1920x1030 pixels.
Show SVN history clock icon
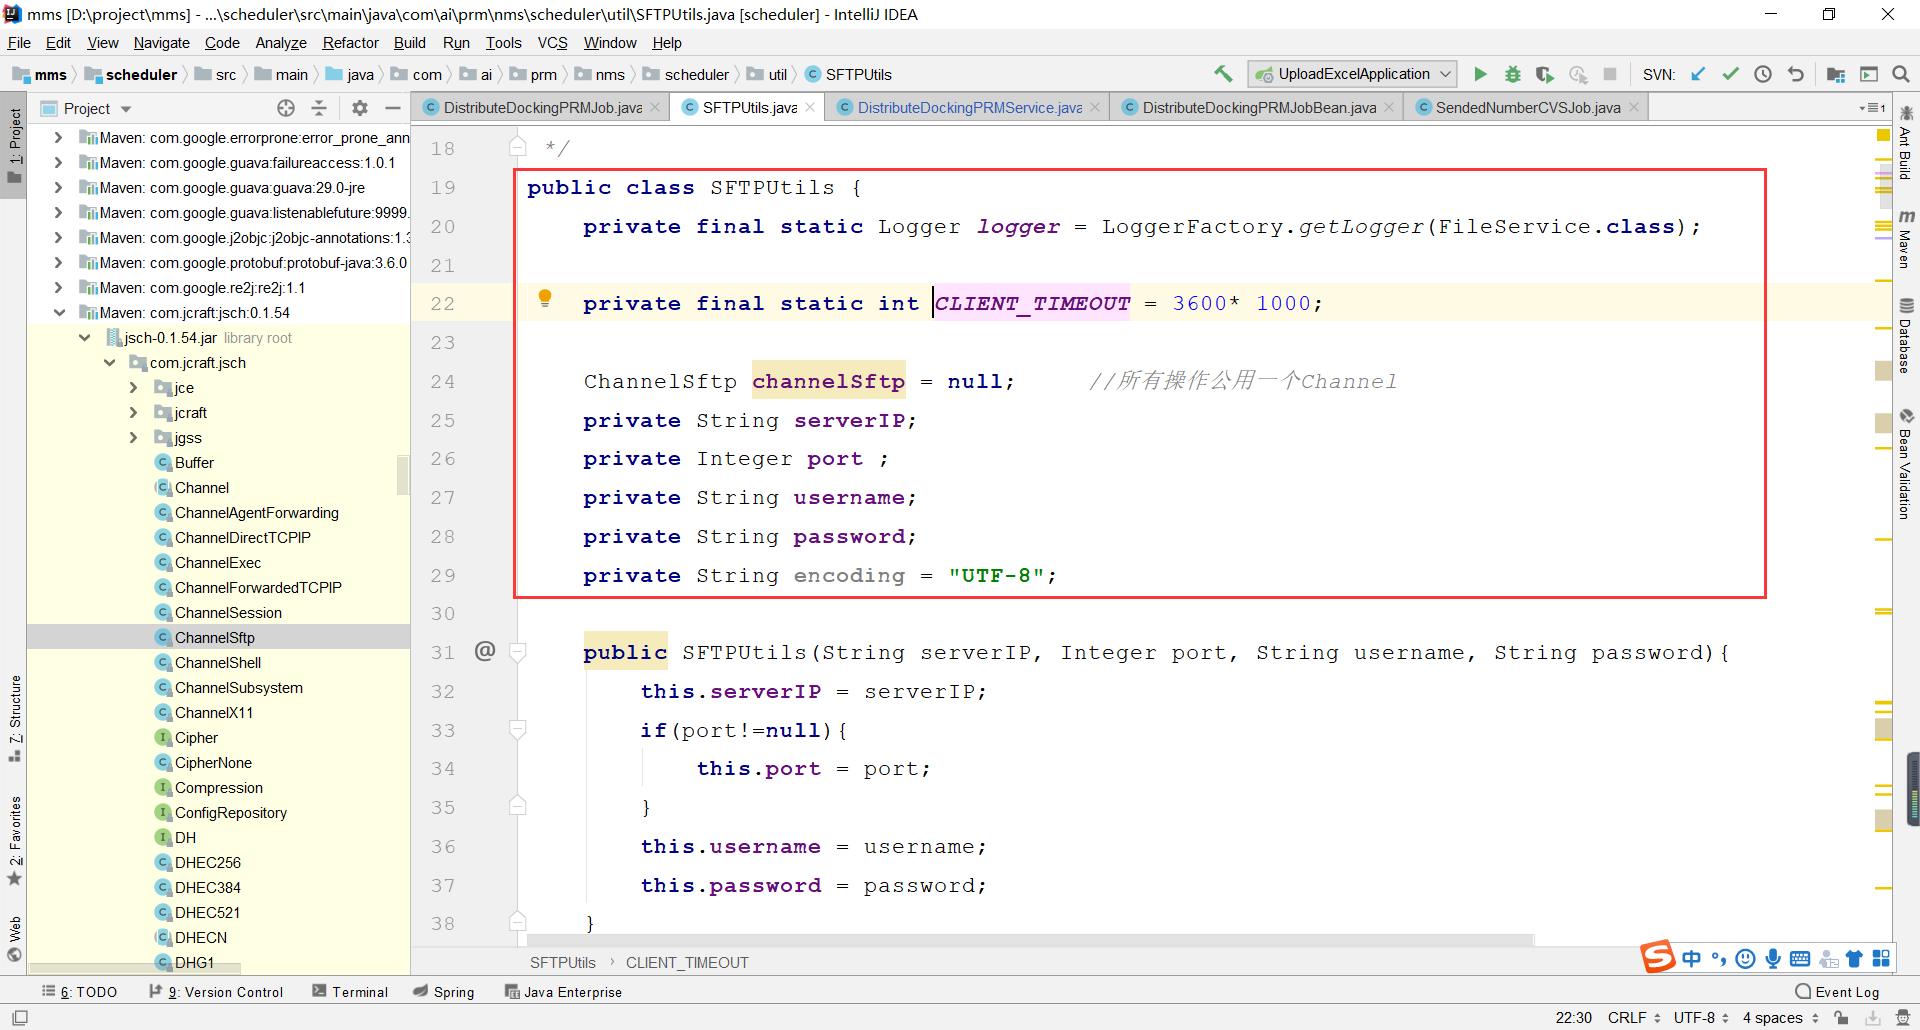(x=1763, y=74)
